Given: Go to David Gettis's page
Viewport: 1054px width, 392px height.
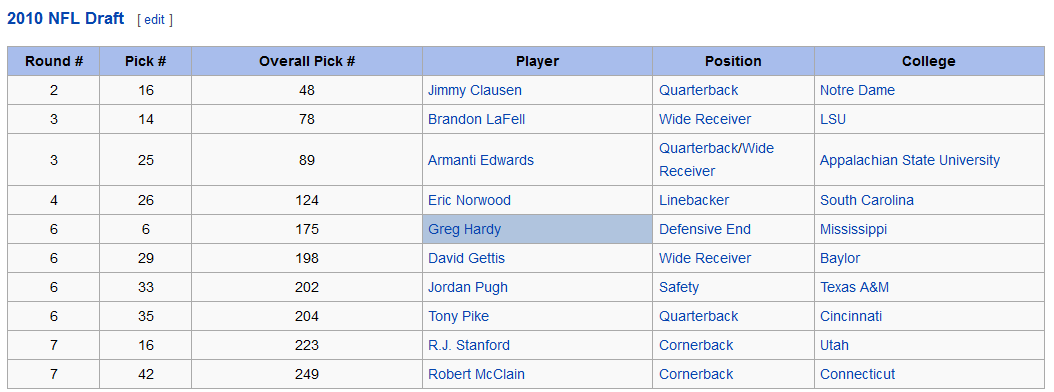Looking at the screenshot, I should click(x=467, y=258).
